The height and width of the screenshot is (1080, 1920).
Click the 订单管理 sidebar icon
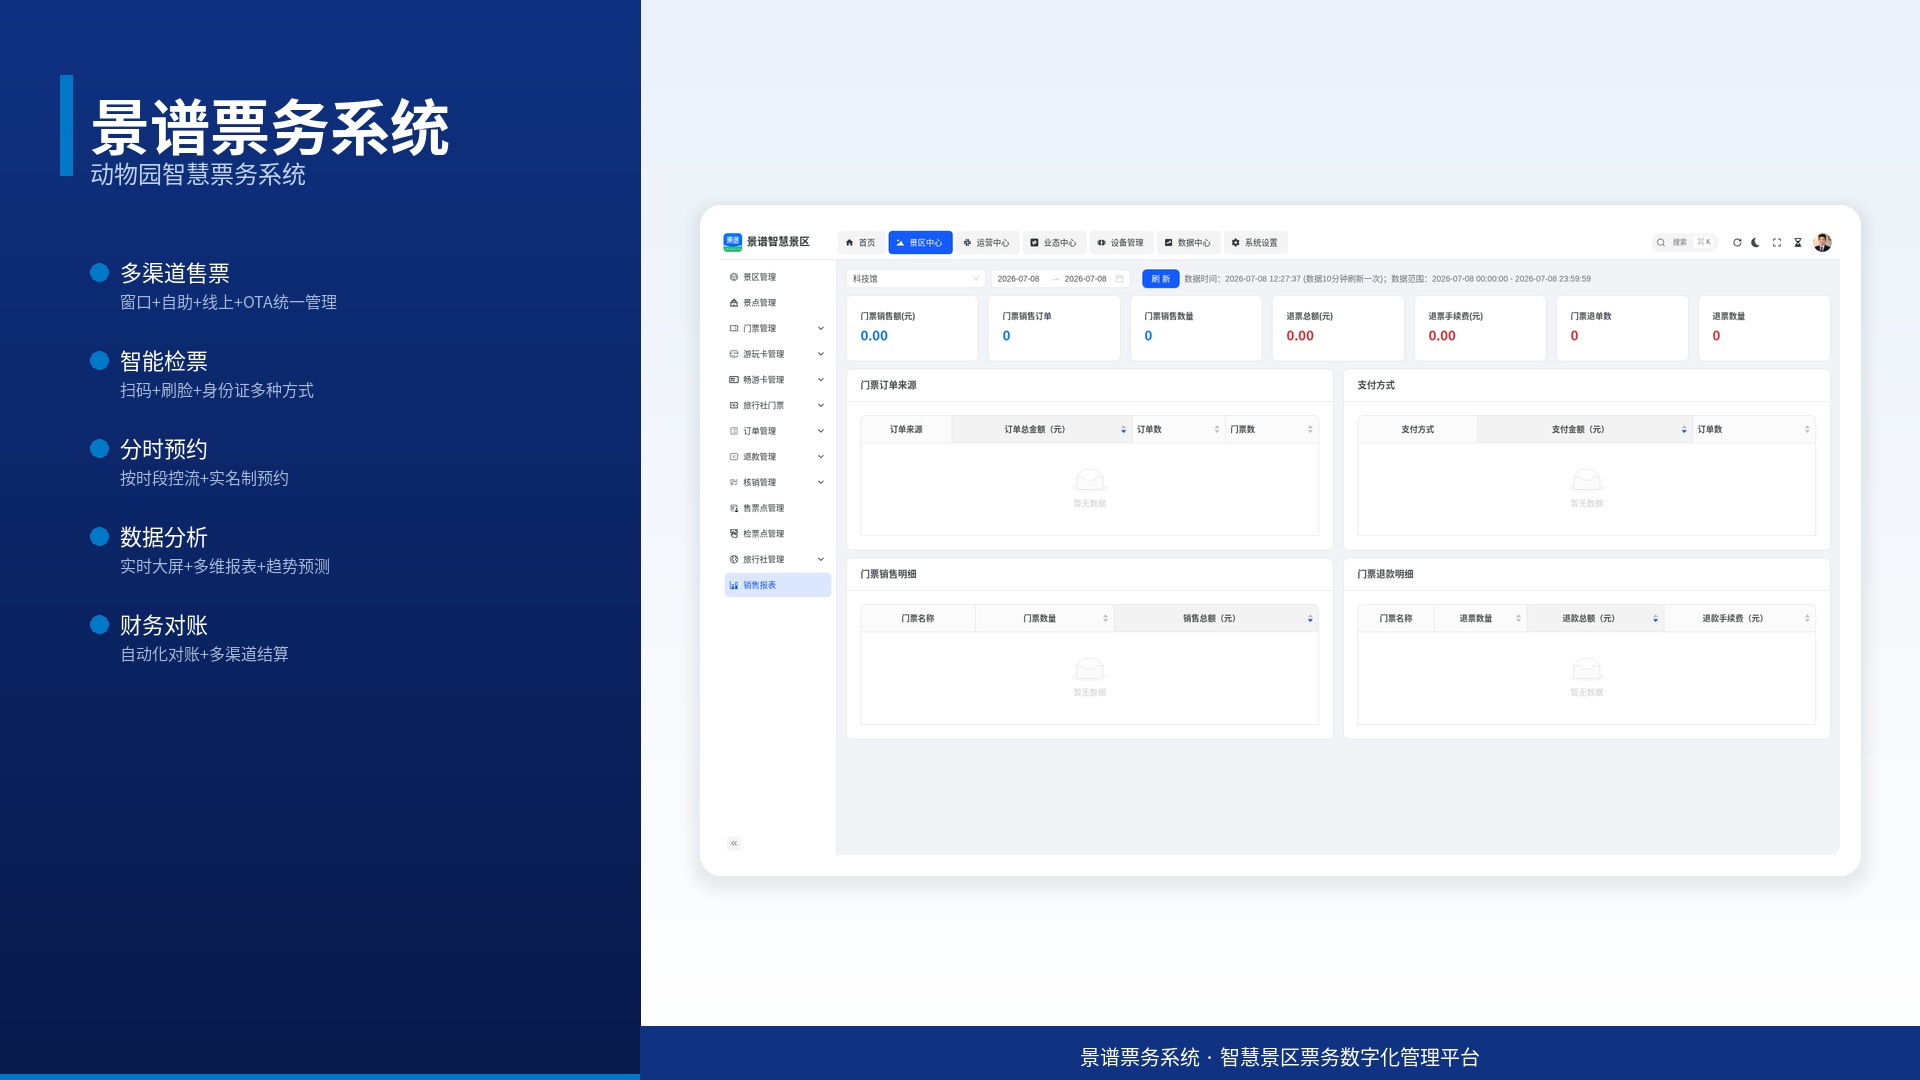734,431
